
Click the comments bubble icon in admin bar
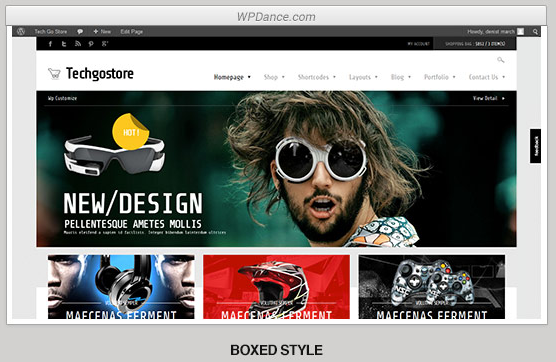(80, 31)
